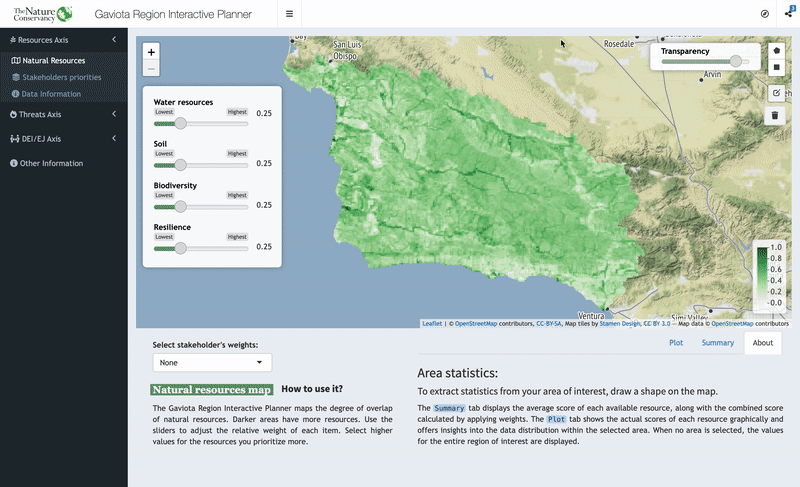
Task: Select the draw rectangle tool on the map
Action: tap(777, 68)
